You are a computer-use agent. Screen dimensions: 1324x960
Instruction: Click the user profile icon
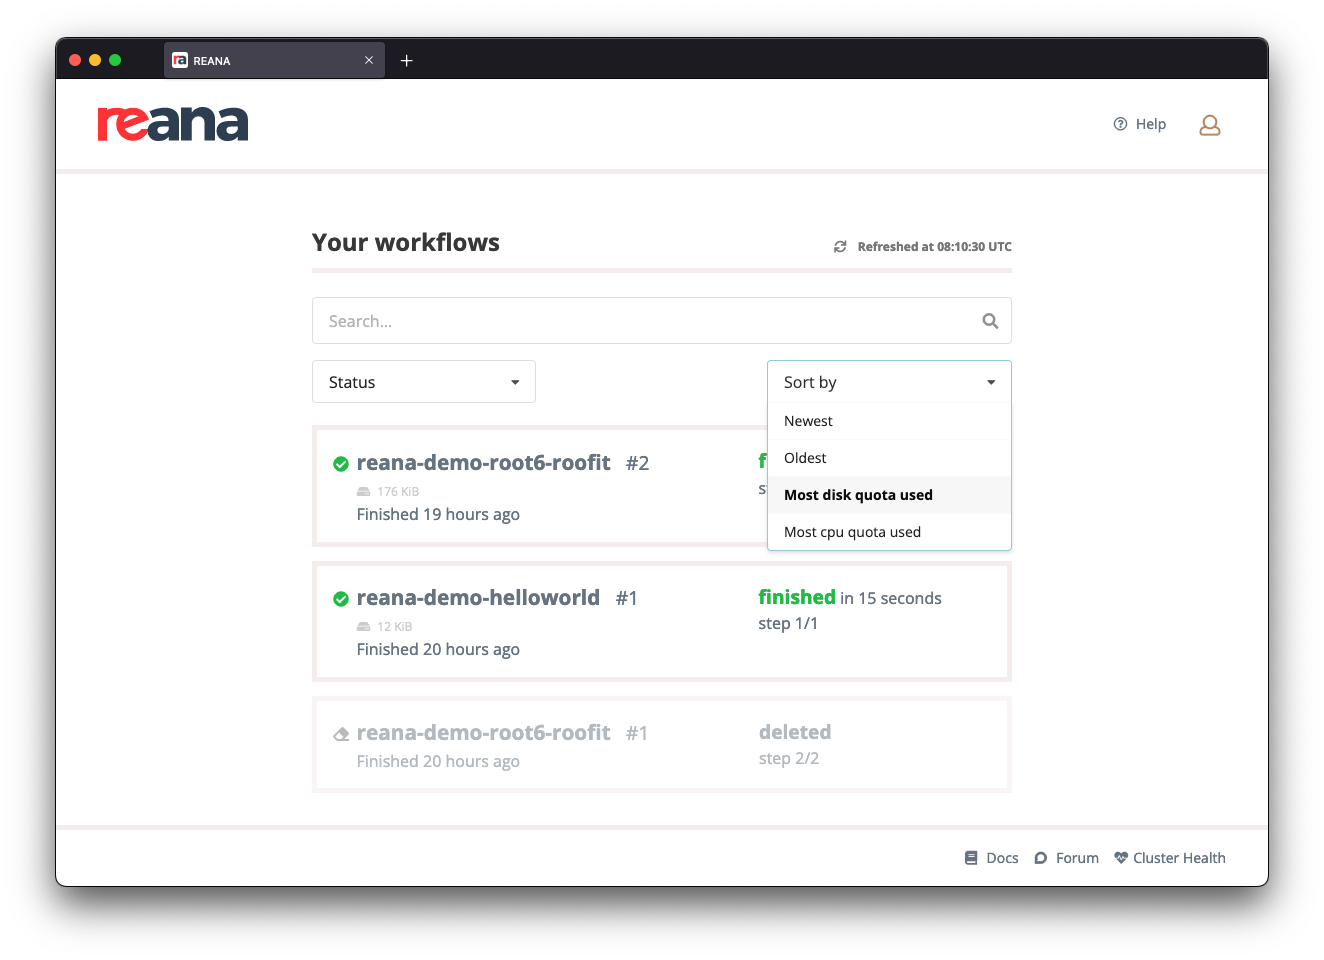pyautogui.click(x=1209, y=124)
